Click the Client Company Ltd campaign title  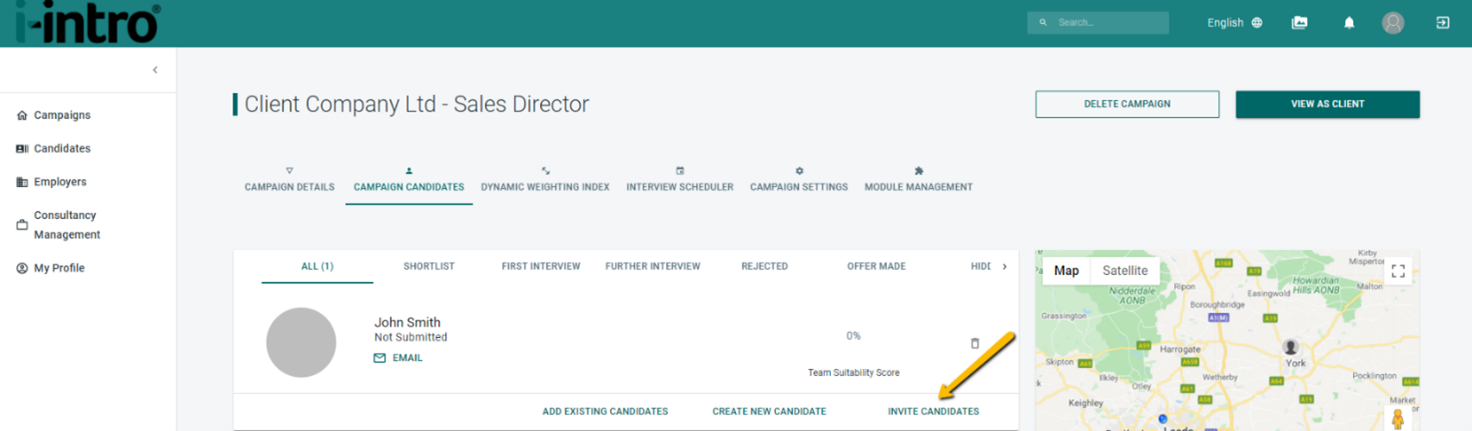click(417, 104)
